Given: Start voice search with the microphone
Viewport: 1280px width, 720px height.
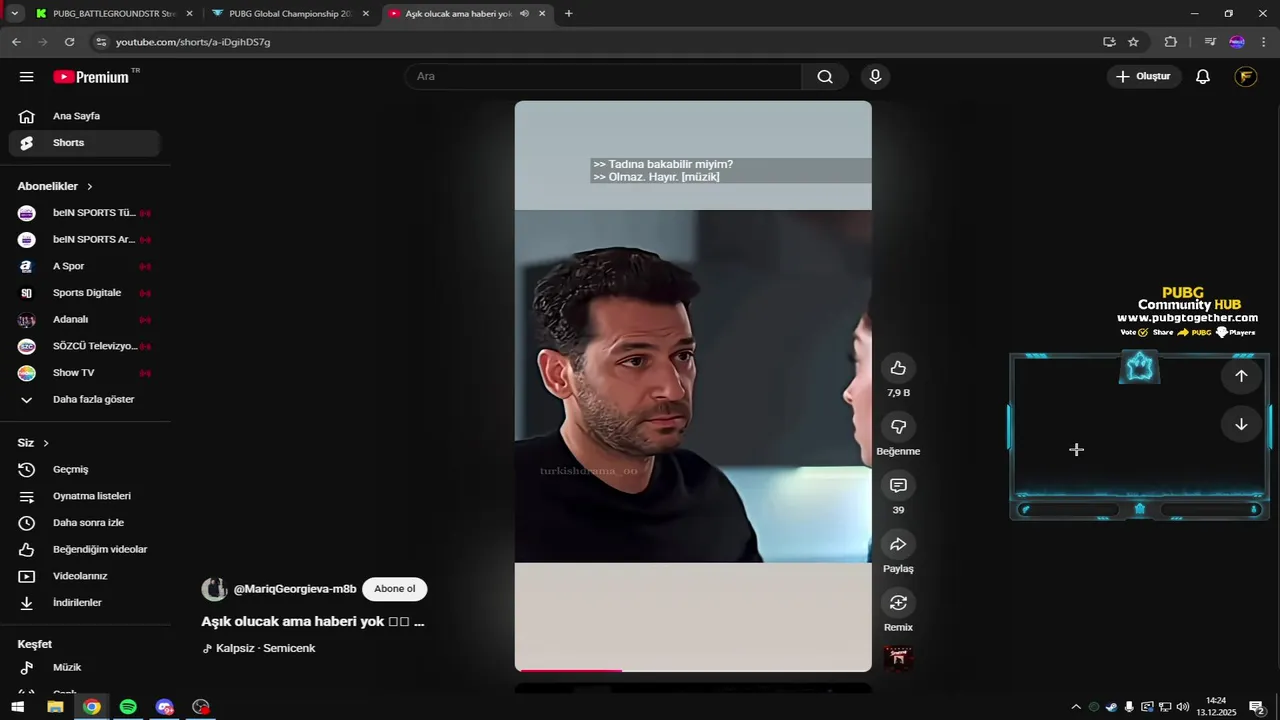Looking at the screenshot, I should [x=875, y=77].
